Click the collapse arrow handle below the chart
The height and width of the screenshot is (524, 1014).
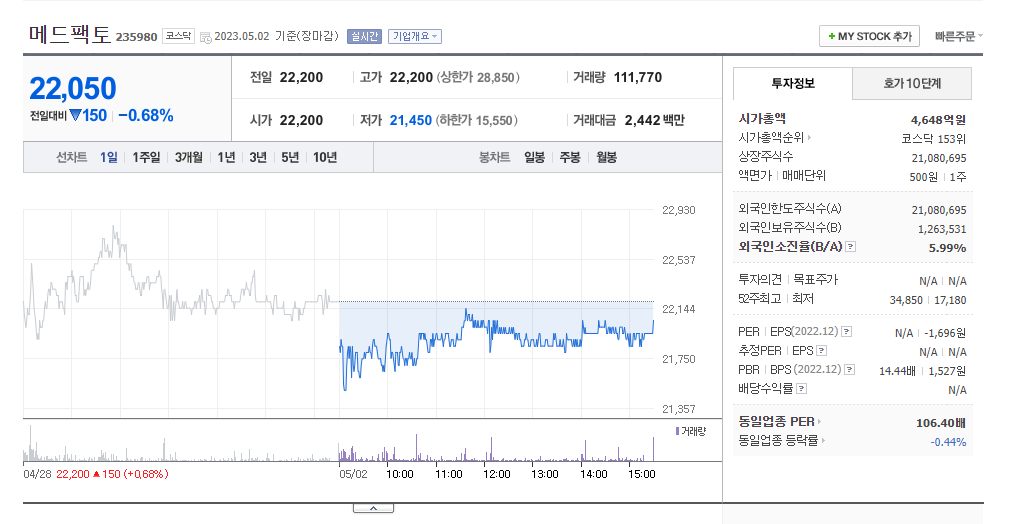click(373, 508)
